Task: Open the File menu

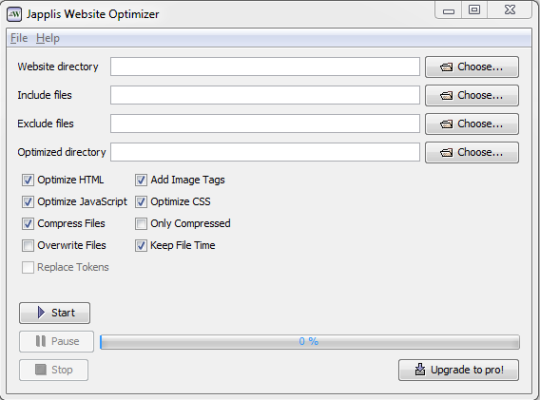Action: pos(19,38)
